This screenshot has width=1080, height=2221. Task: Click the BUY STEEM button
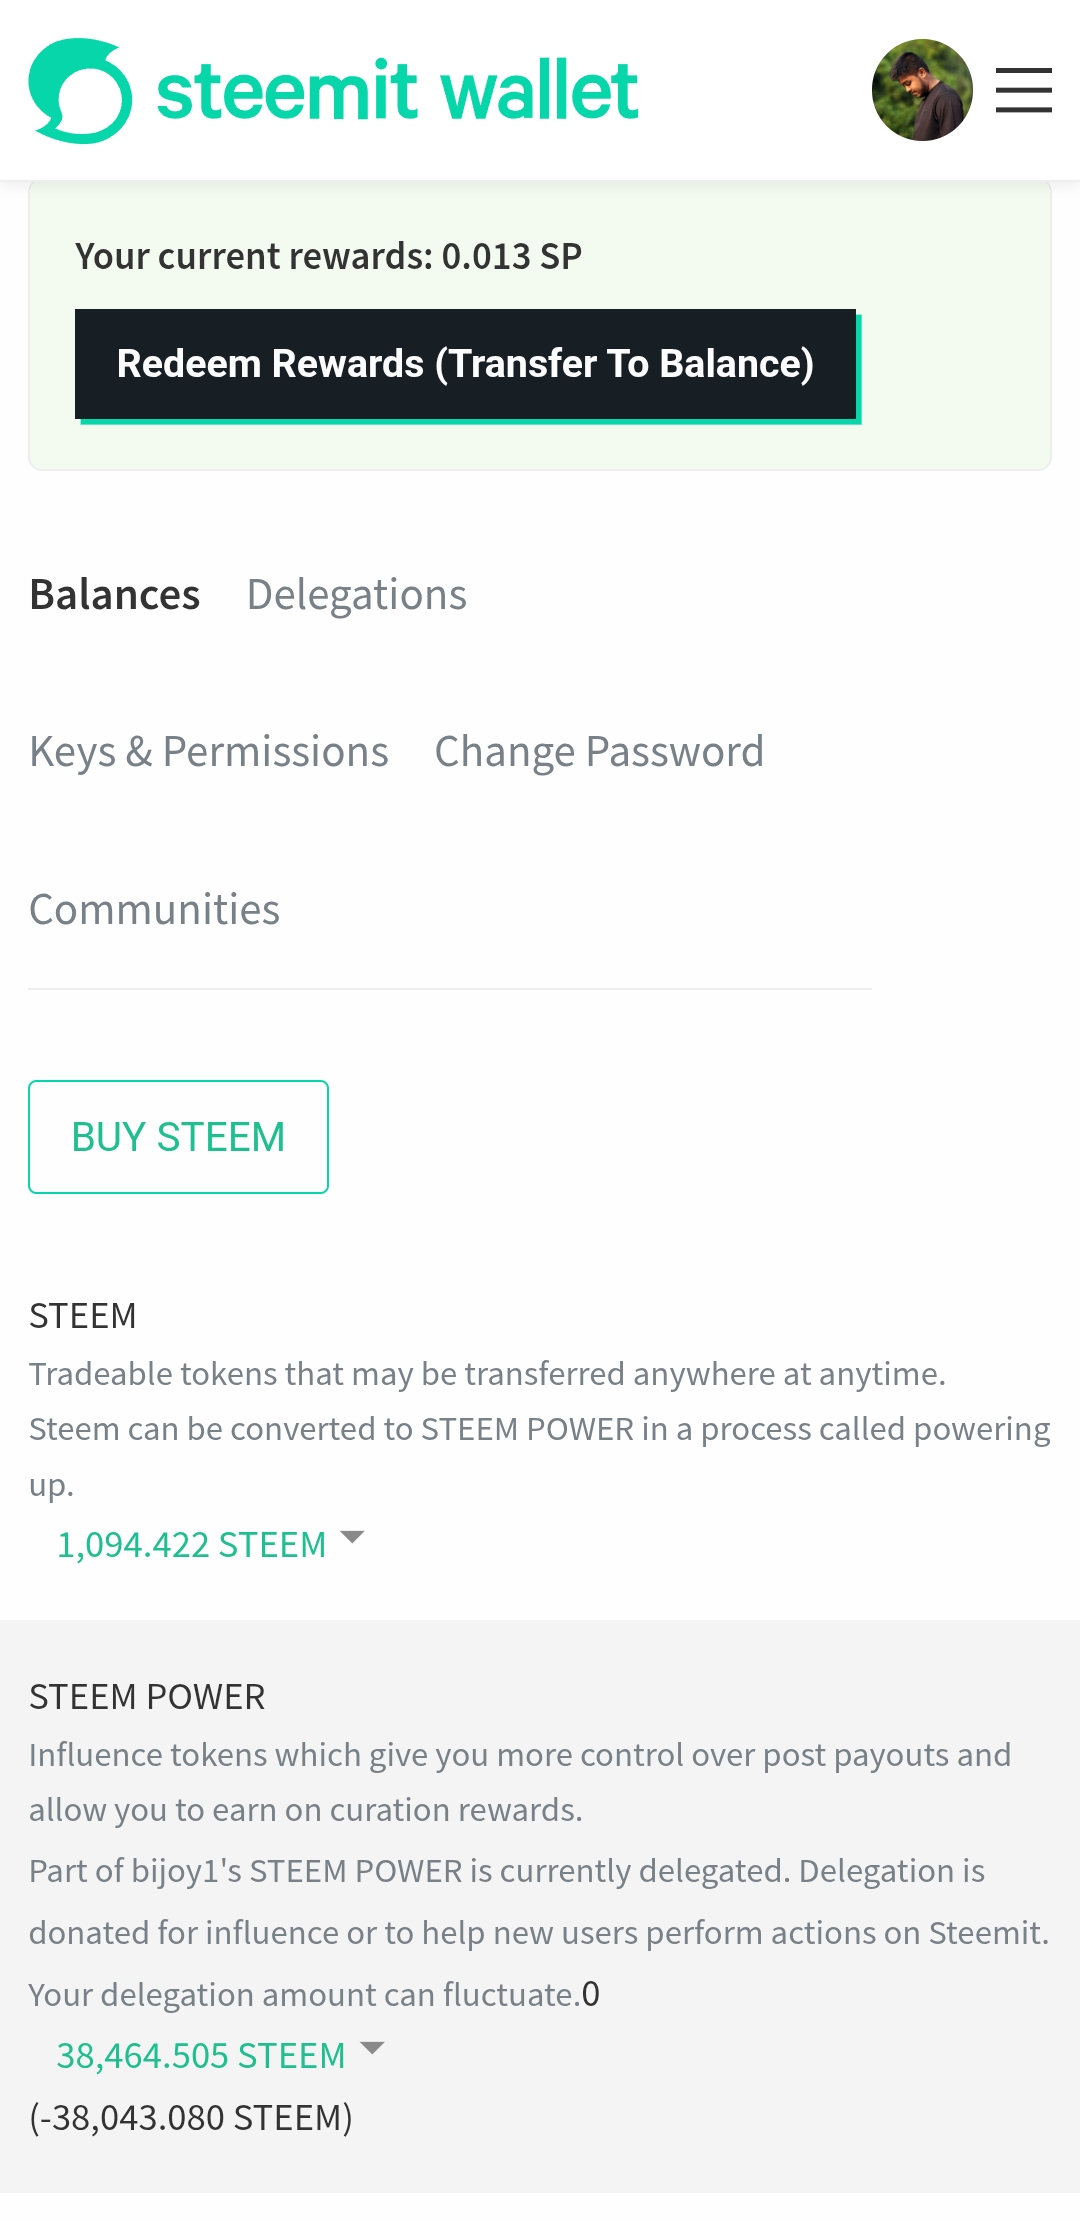tap(178, 1137)
